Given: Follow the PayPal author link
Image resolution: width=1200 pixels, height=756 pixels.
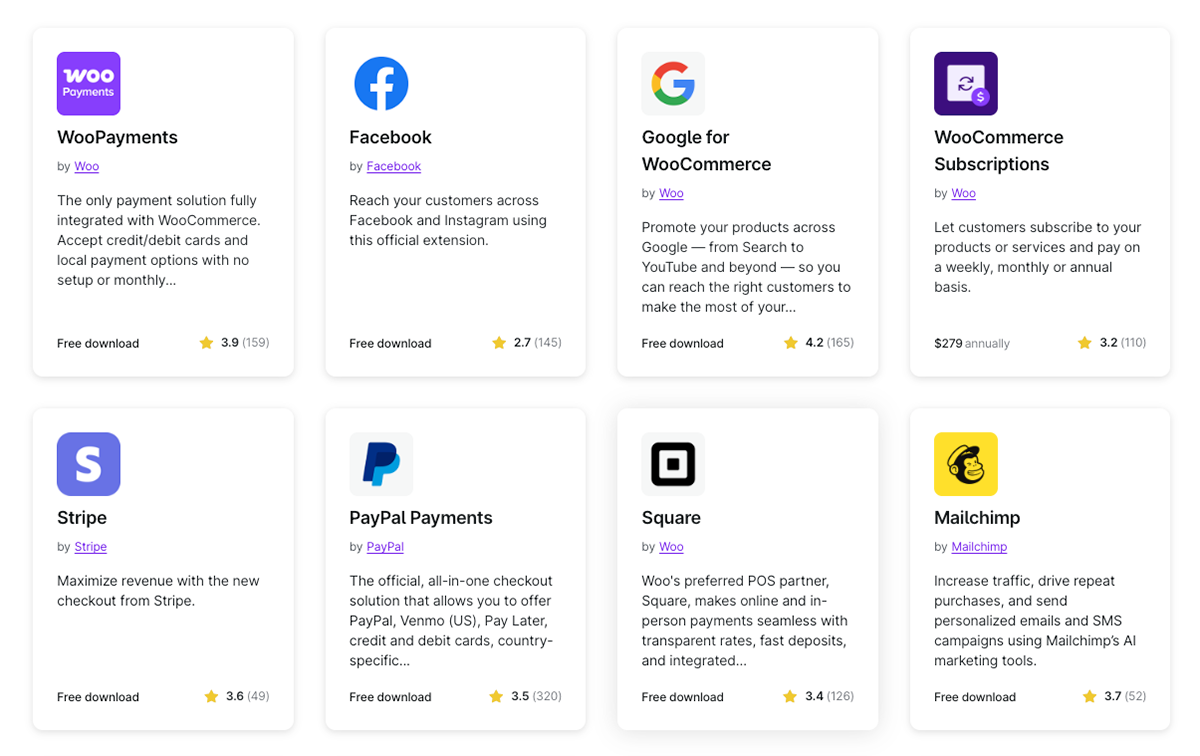Looking at the screenshot, I should (x=385, y=547).
